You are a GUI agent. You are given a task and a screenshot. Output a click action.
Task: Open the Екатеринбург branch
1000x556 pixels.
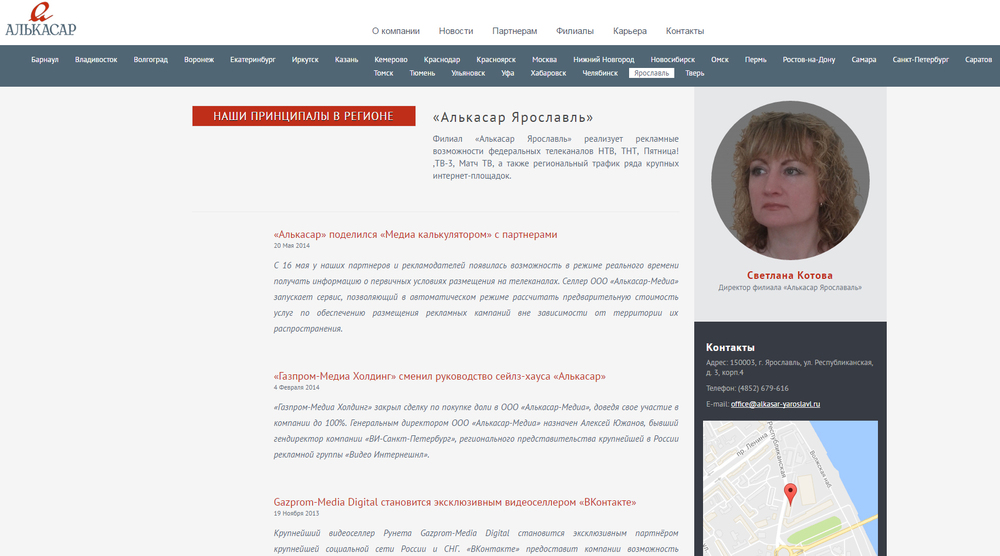point(253,59)
